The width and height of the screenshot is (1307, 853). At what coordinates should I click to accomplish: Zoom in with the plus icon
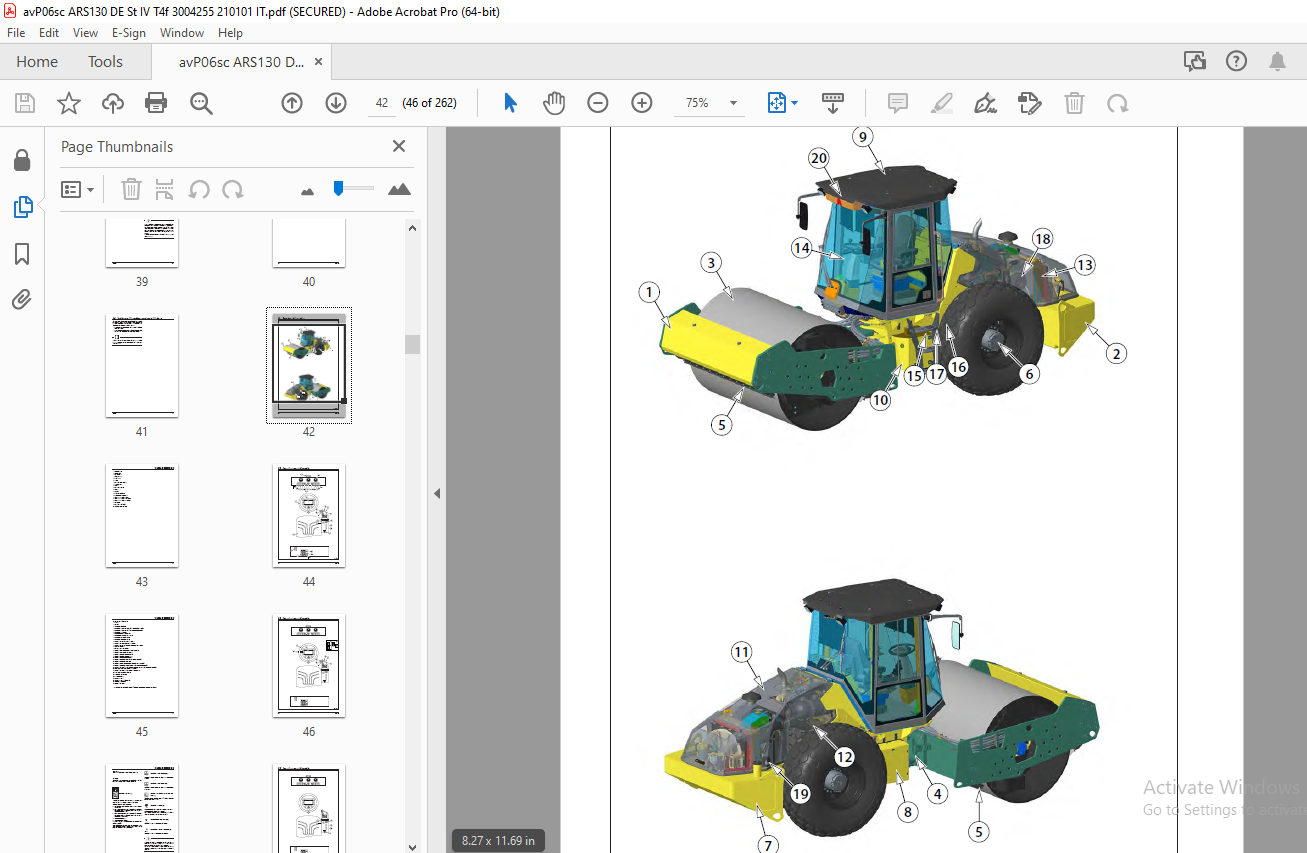[x=642, y=103]
